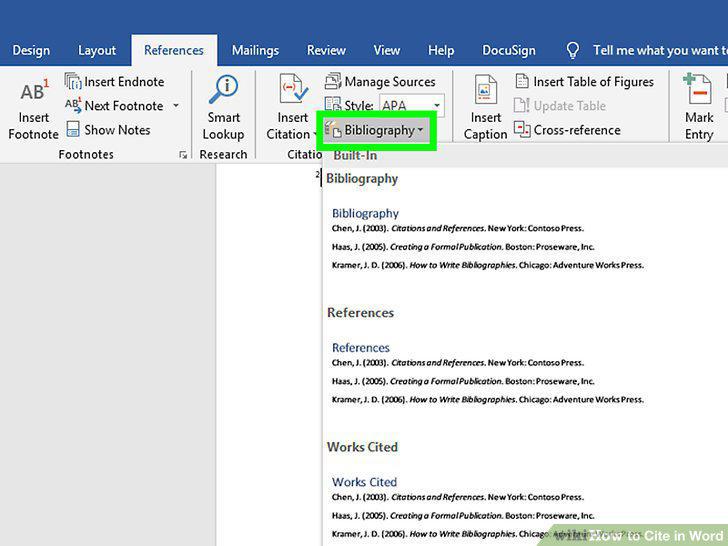Click the Research group label
Screen dimensions: 728x546
pos(223,155)
